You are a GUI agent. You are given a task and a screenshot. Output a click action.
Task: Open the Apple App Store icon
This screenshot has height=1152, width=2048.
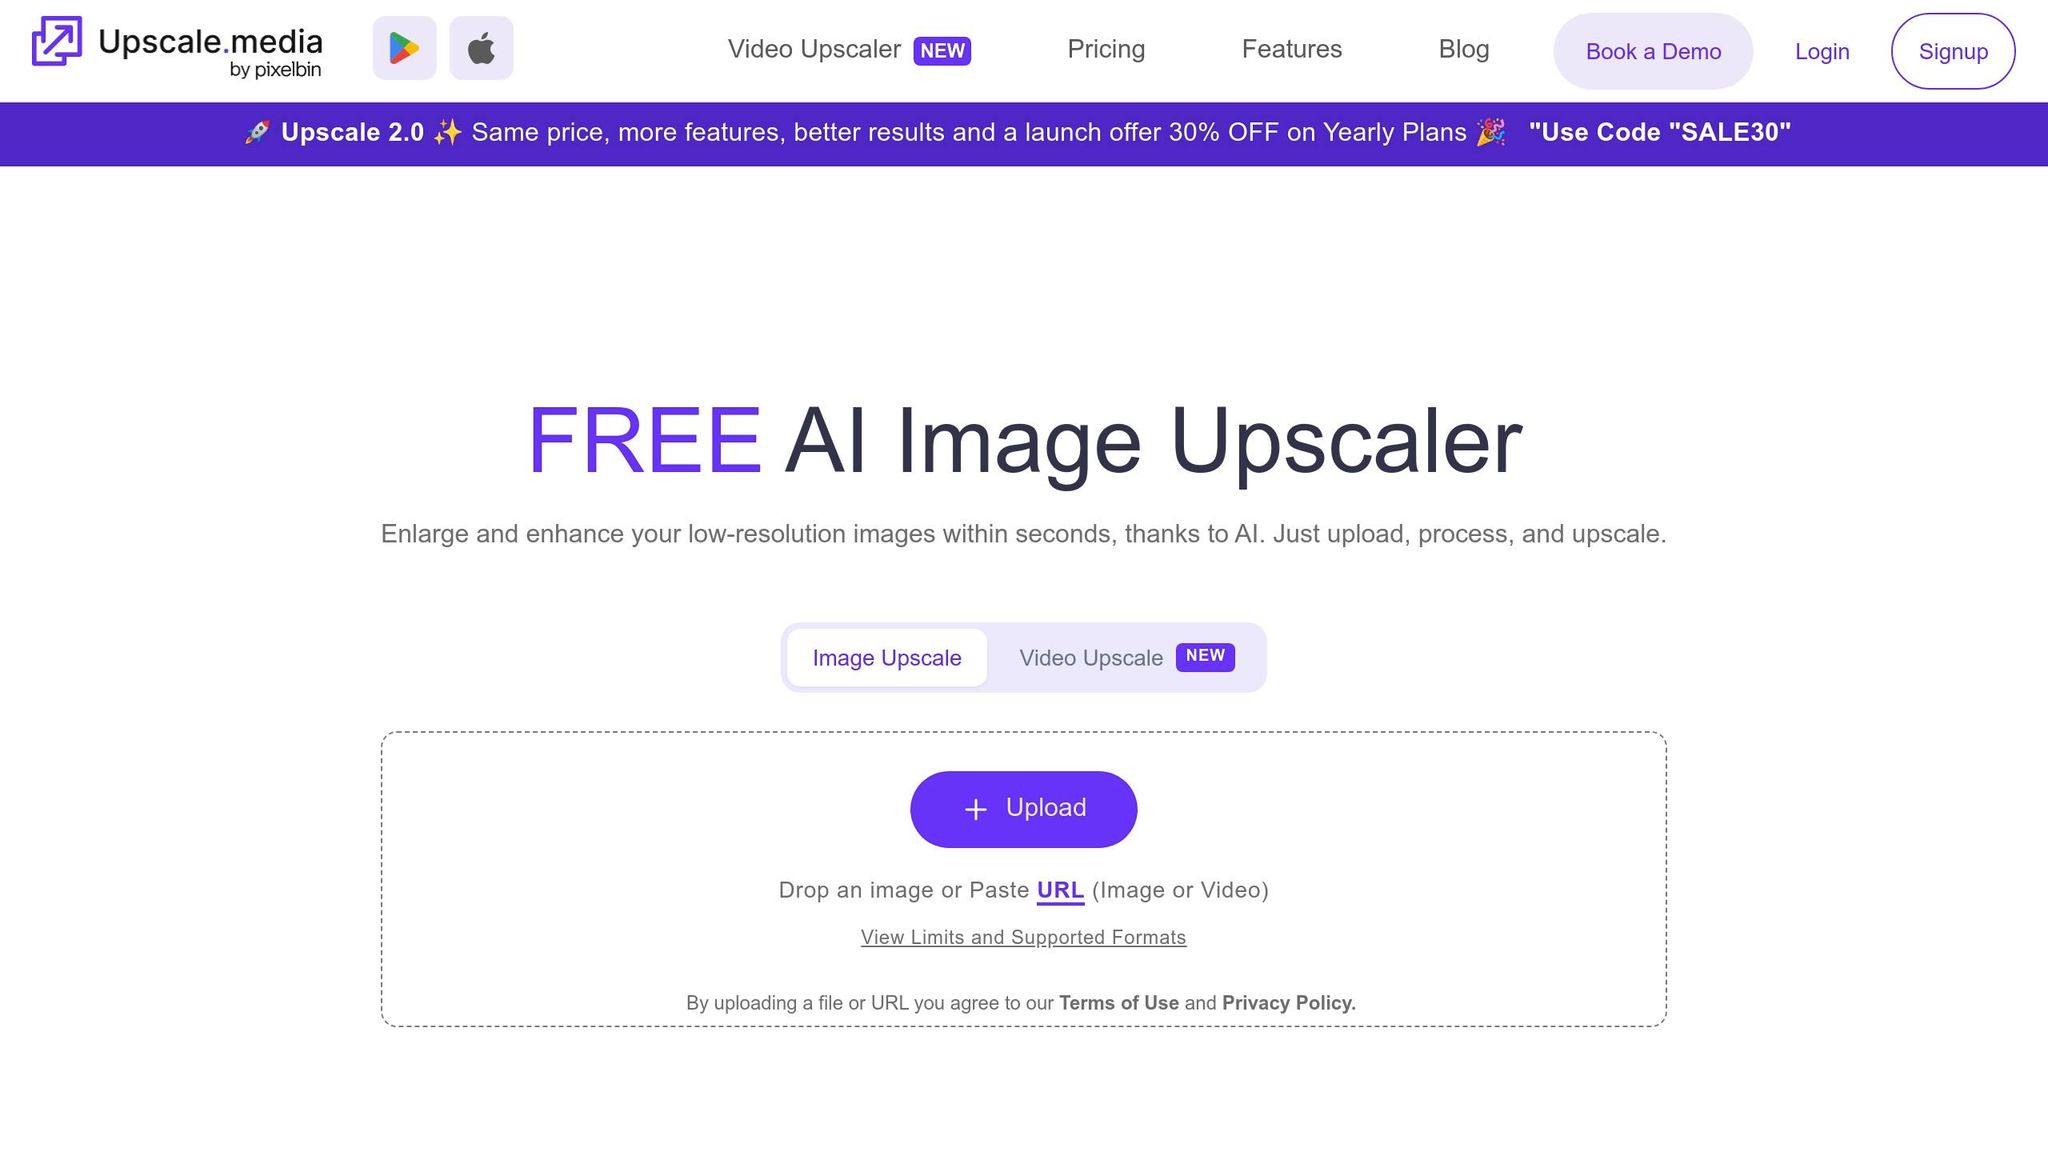coord(481,48)
